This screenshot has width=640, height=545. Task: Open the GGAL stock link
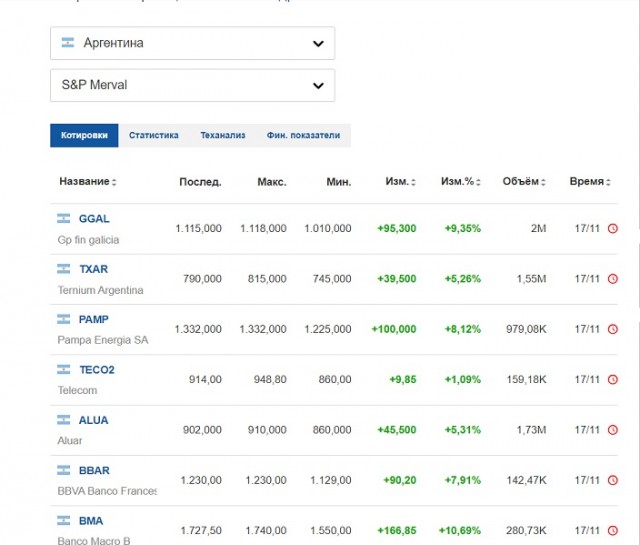pyautogui.click(x=94, y=218)
